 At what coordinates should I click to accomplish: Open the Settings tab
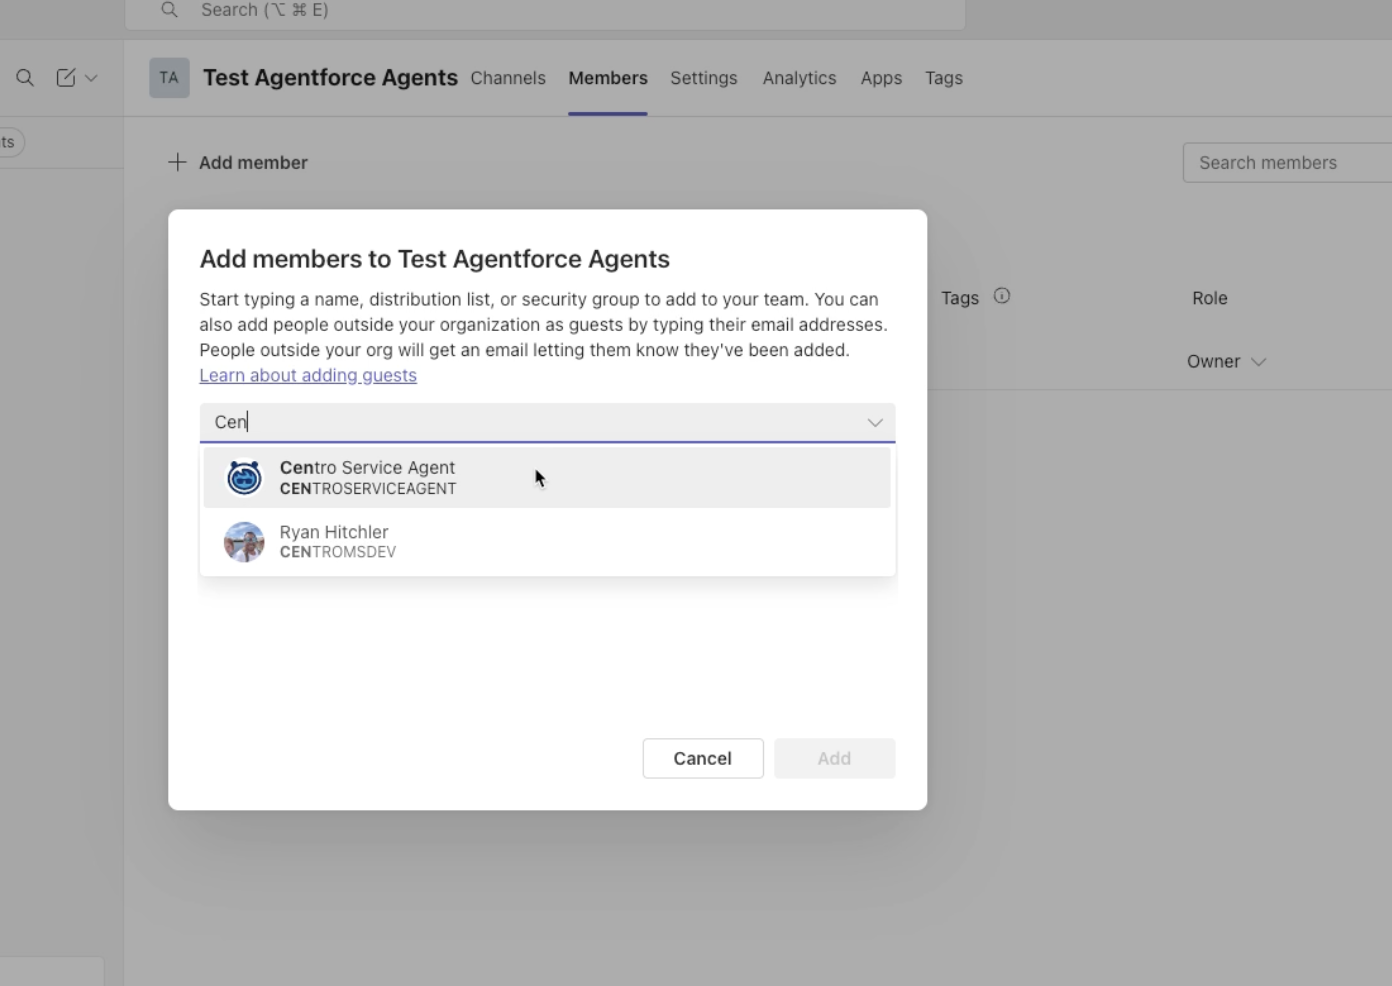[704, 78]
